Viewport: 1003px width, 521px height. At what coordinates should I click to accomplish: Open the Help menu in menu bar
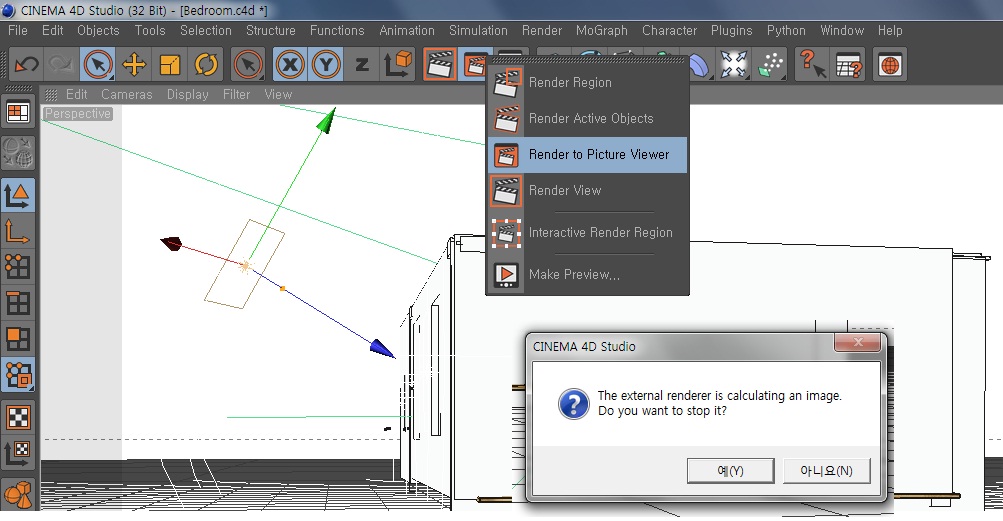tap(890, 31)
